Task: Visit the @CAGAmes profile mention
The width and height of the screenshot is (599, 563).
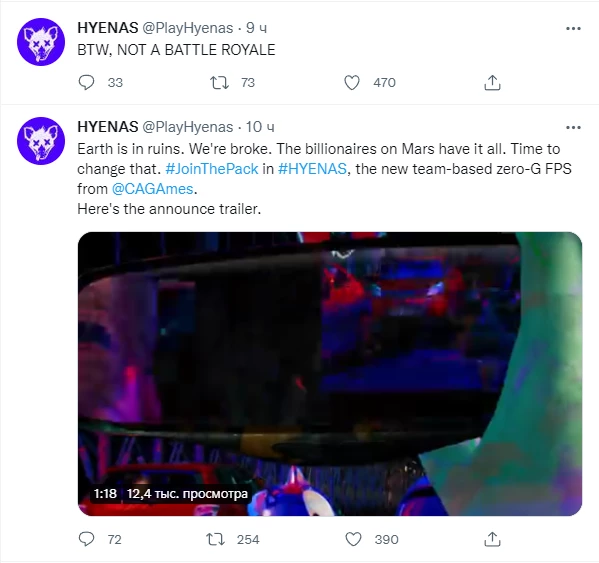Action: (x=152, y=189)
